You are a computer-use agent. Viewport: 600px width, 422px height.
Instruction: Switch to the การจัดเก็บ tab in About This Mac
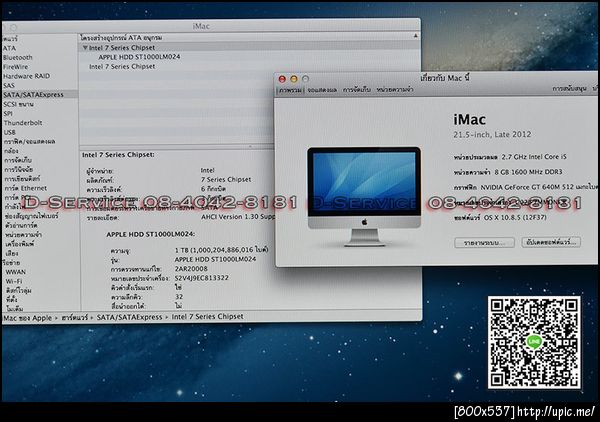pyautogui.click(x=356, y=90)
